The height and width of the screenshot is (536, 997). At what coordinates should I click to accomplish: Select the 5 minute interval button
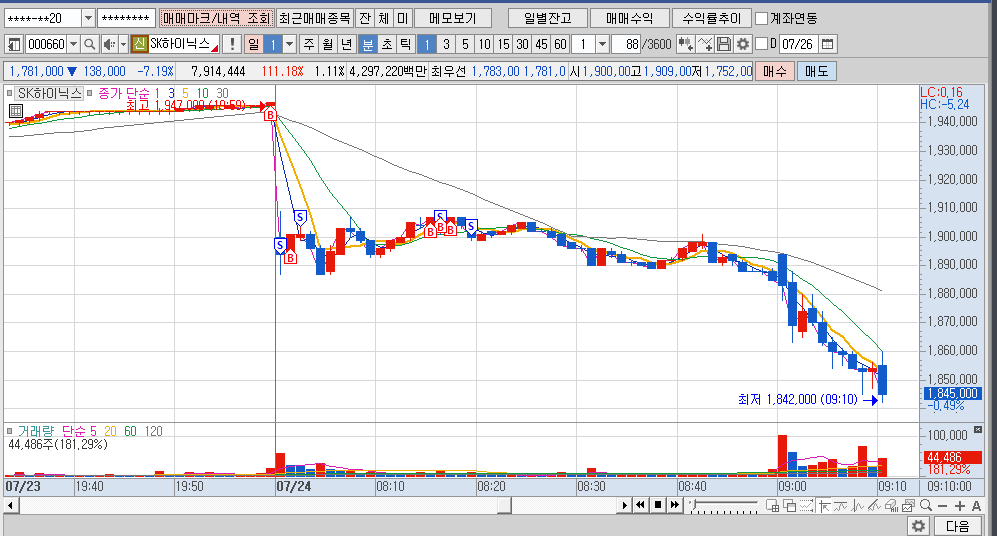point(465,44)
